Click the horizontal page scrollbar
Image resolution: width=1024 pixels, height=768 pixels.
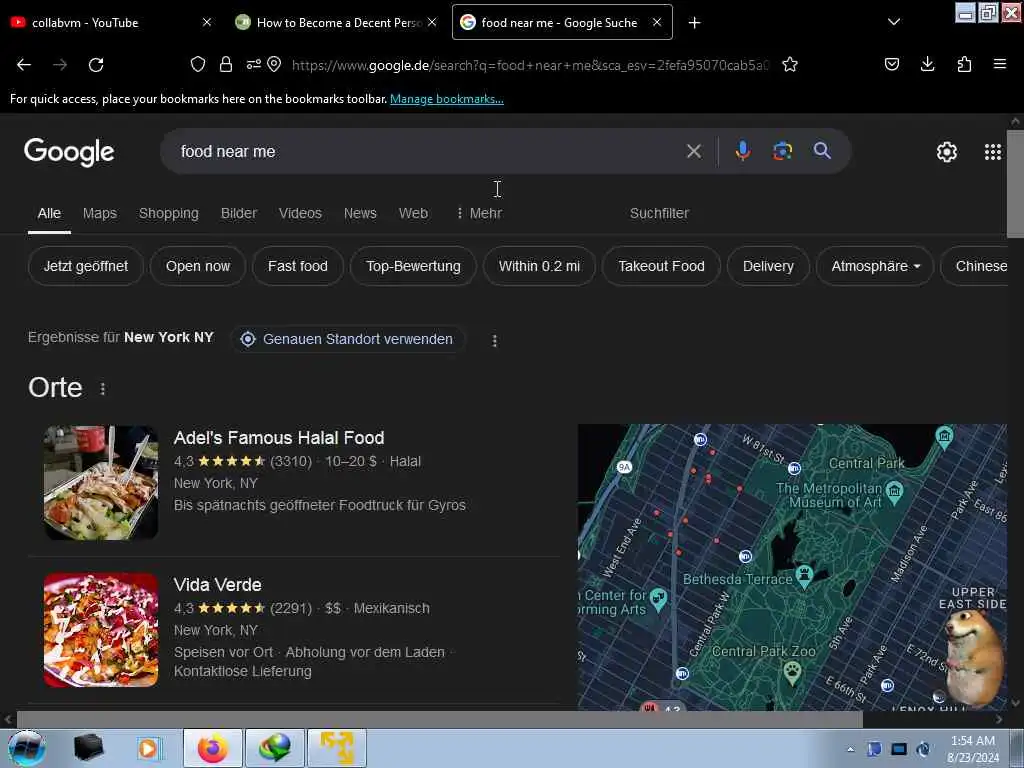tap(439, 720)
